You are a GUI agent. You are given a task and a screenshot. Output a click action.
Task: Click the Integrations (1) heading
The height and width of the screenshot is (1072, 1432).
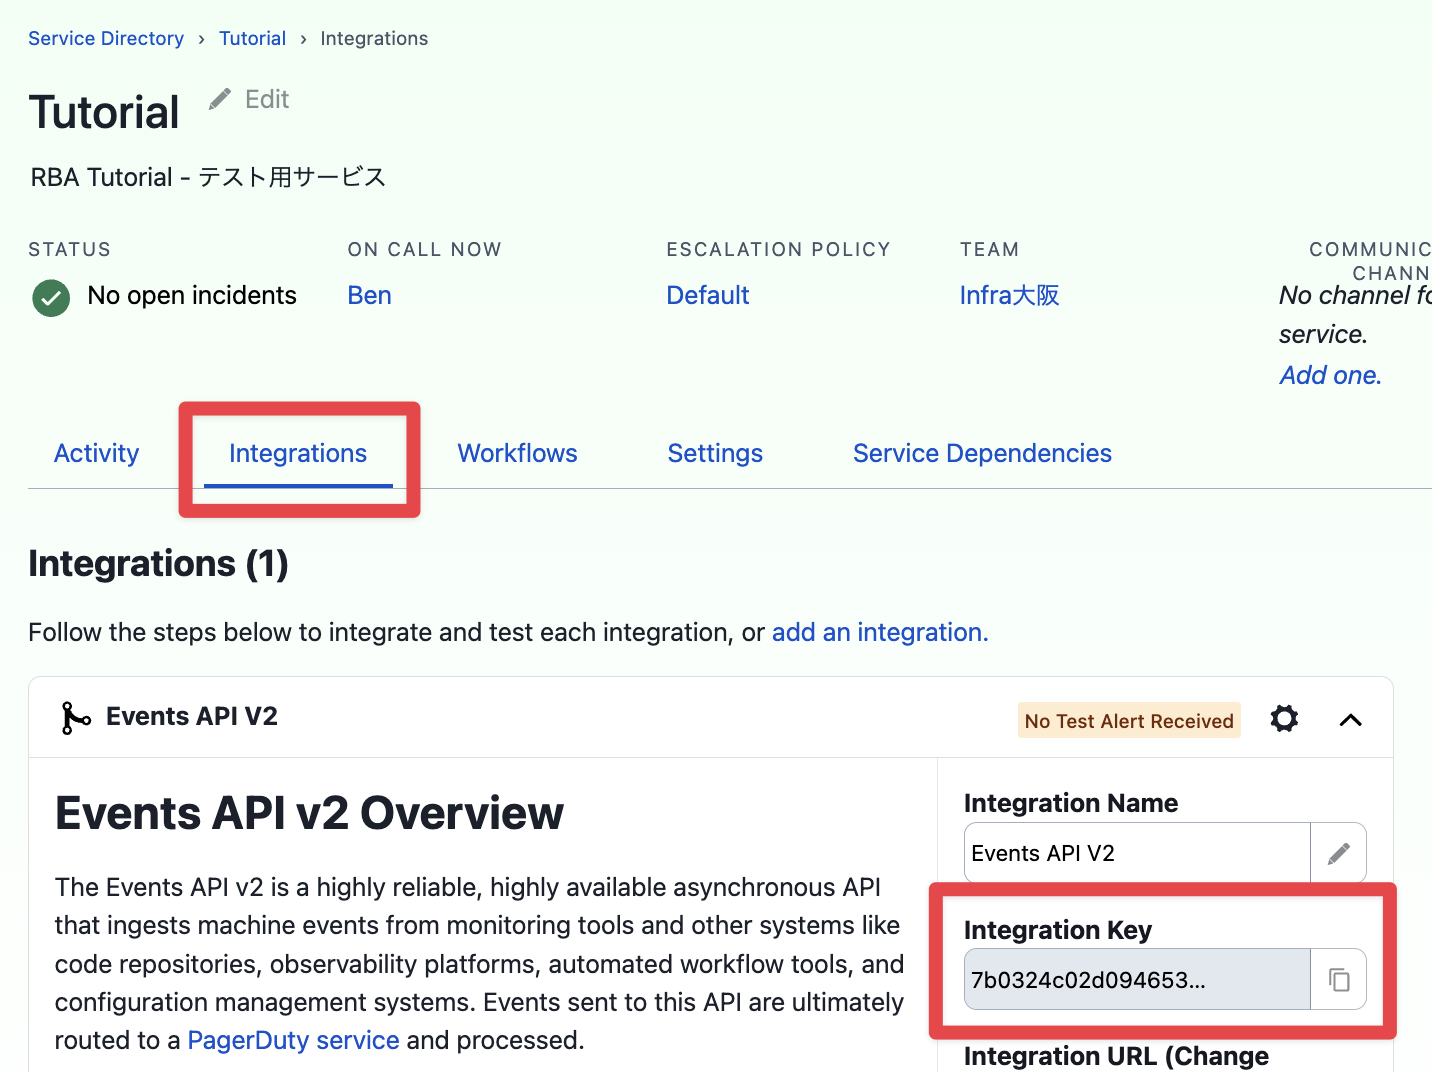coord(158,564)
